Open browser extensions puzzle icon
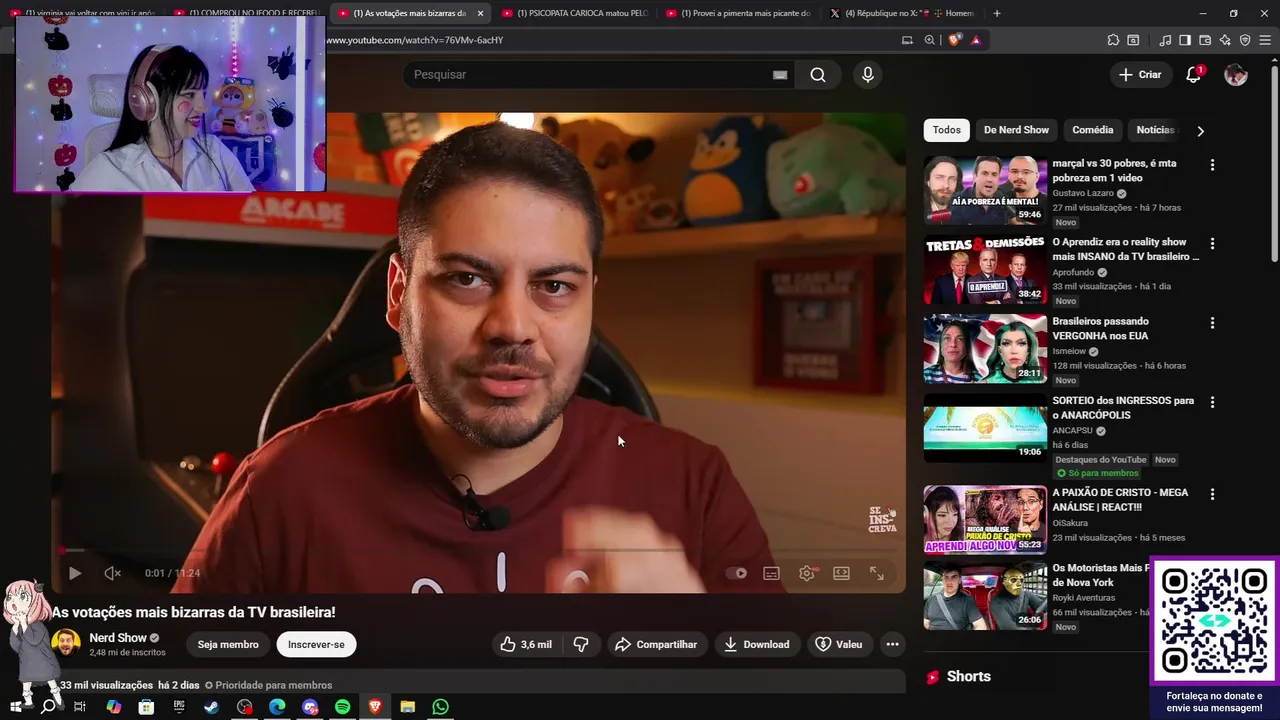This screenshot has width=1280, height=720. pos(1113,40)
